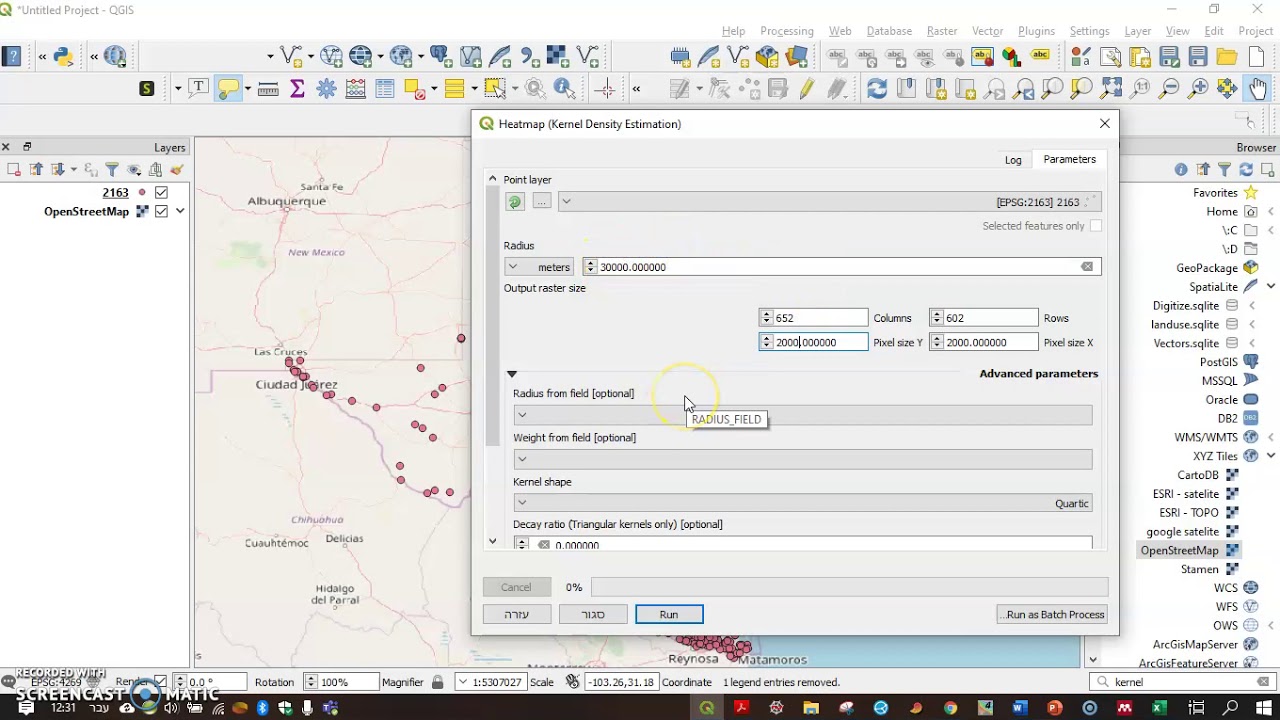The image size is (1280, 720).
Task: Open the Processing Toolbox gear icon
Action: pos(326,89)
